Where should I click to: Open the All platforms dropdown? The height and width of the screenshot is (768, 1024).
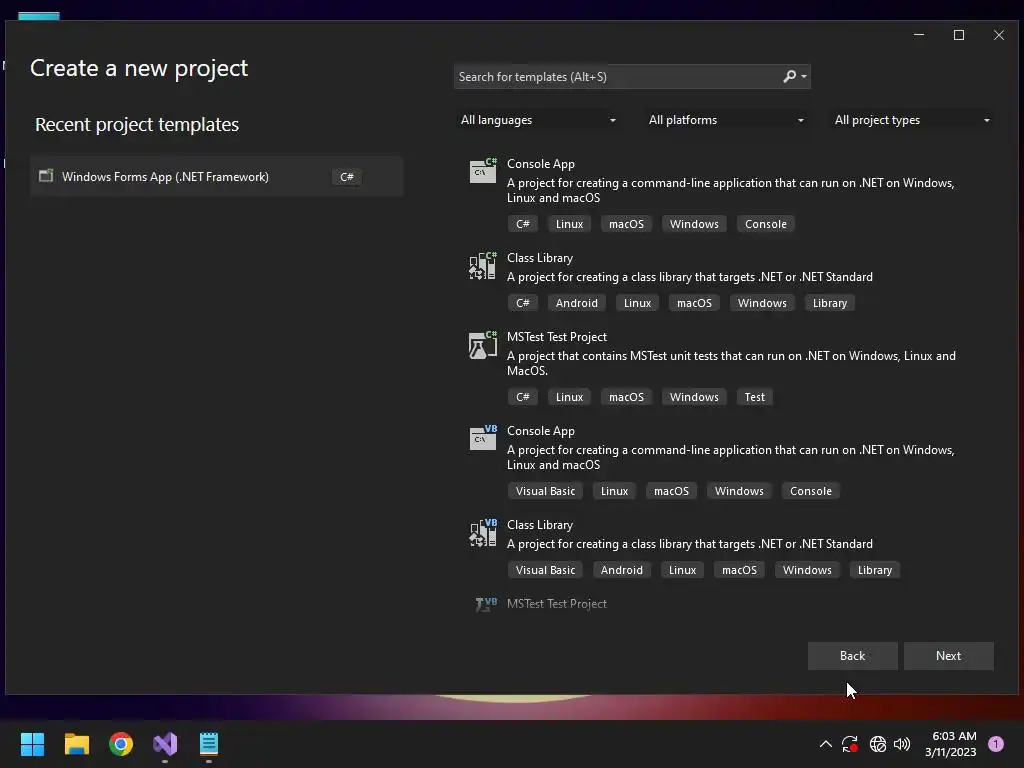coord(726,120)
